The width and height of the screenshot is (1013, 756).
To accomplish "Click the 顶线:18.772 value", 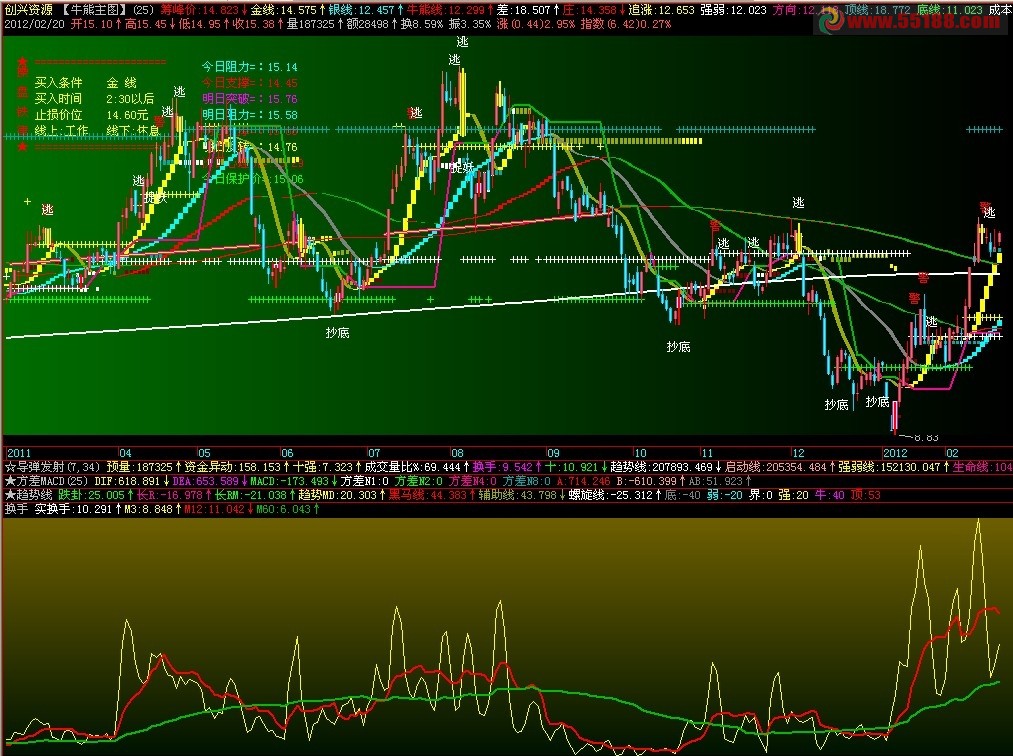I will [x=877, y=10].
